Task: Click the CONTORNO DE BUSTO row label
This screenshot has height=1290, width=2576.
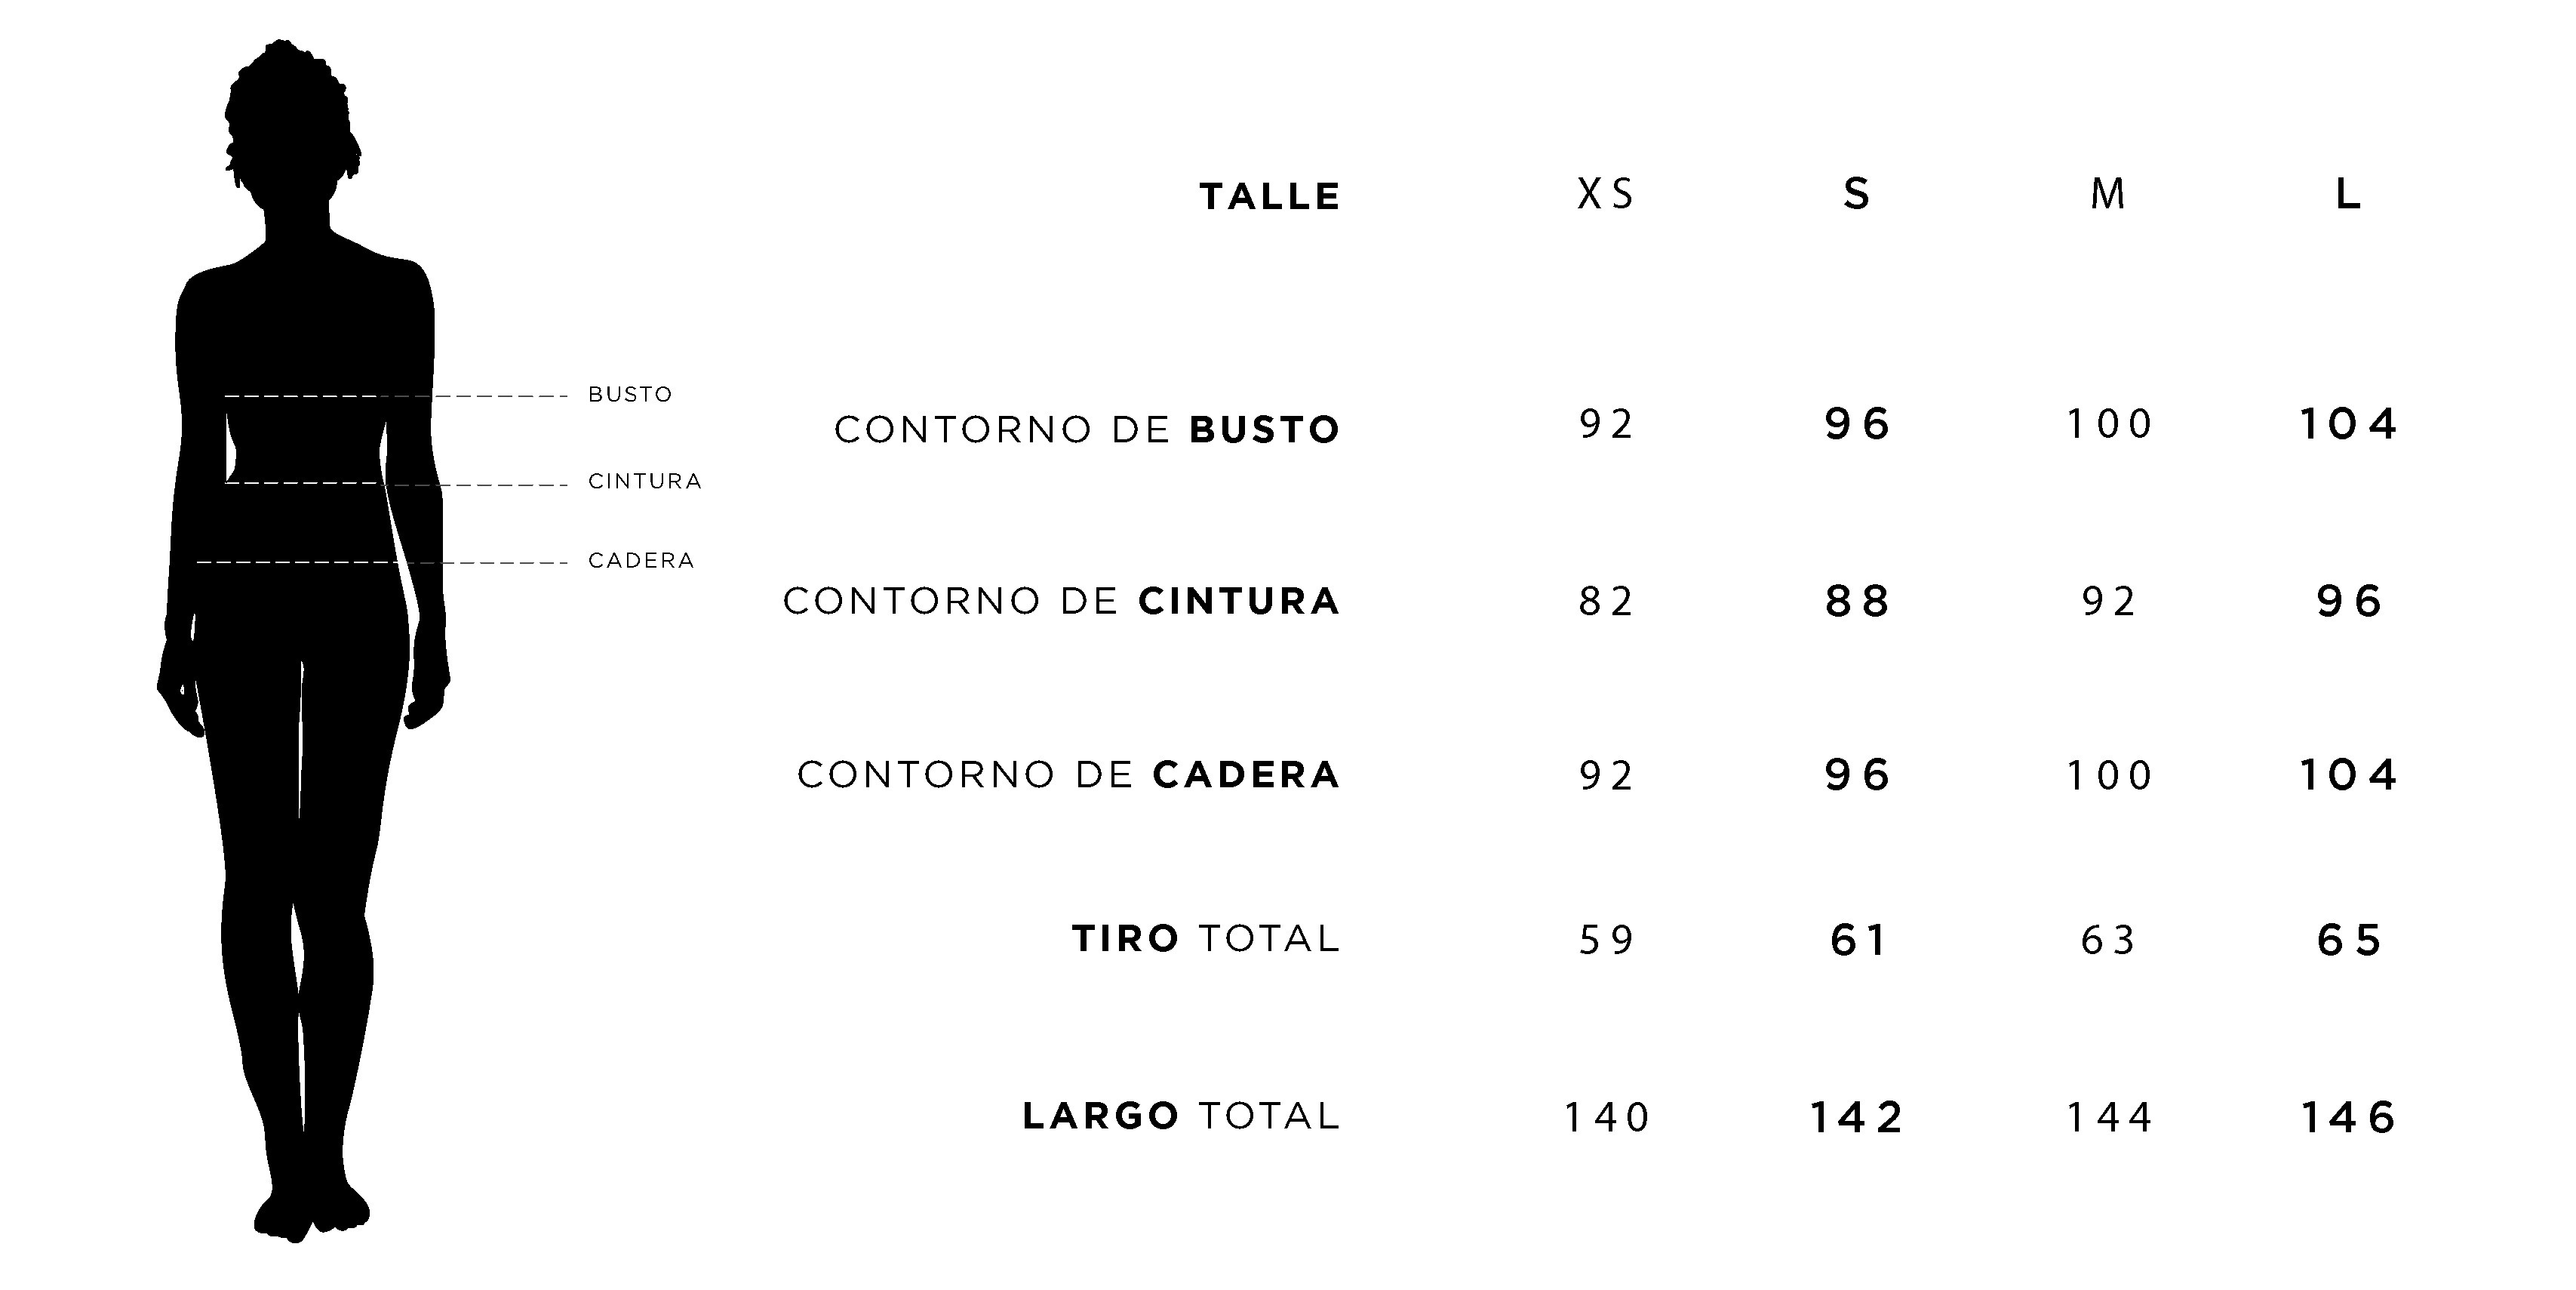Action: pyautogui.click(x=1087, y=429)
